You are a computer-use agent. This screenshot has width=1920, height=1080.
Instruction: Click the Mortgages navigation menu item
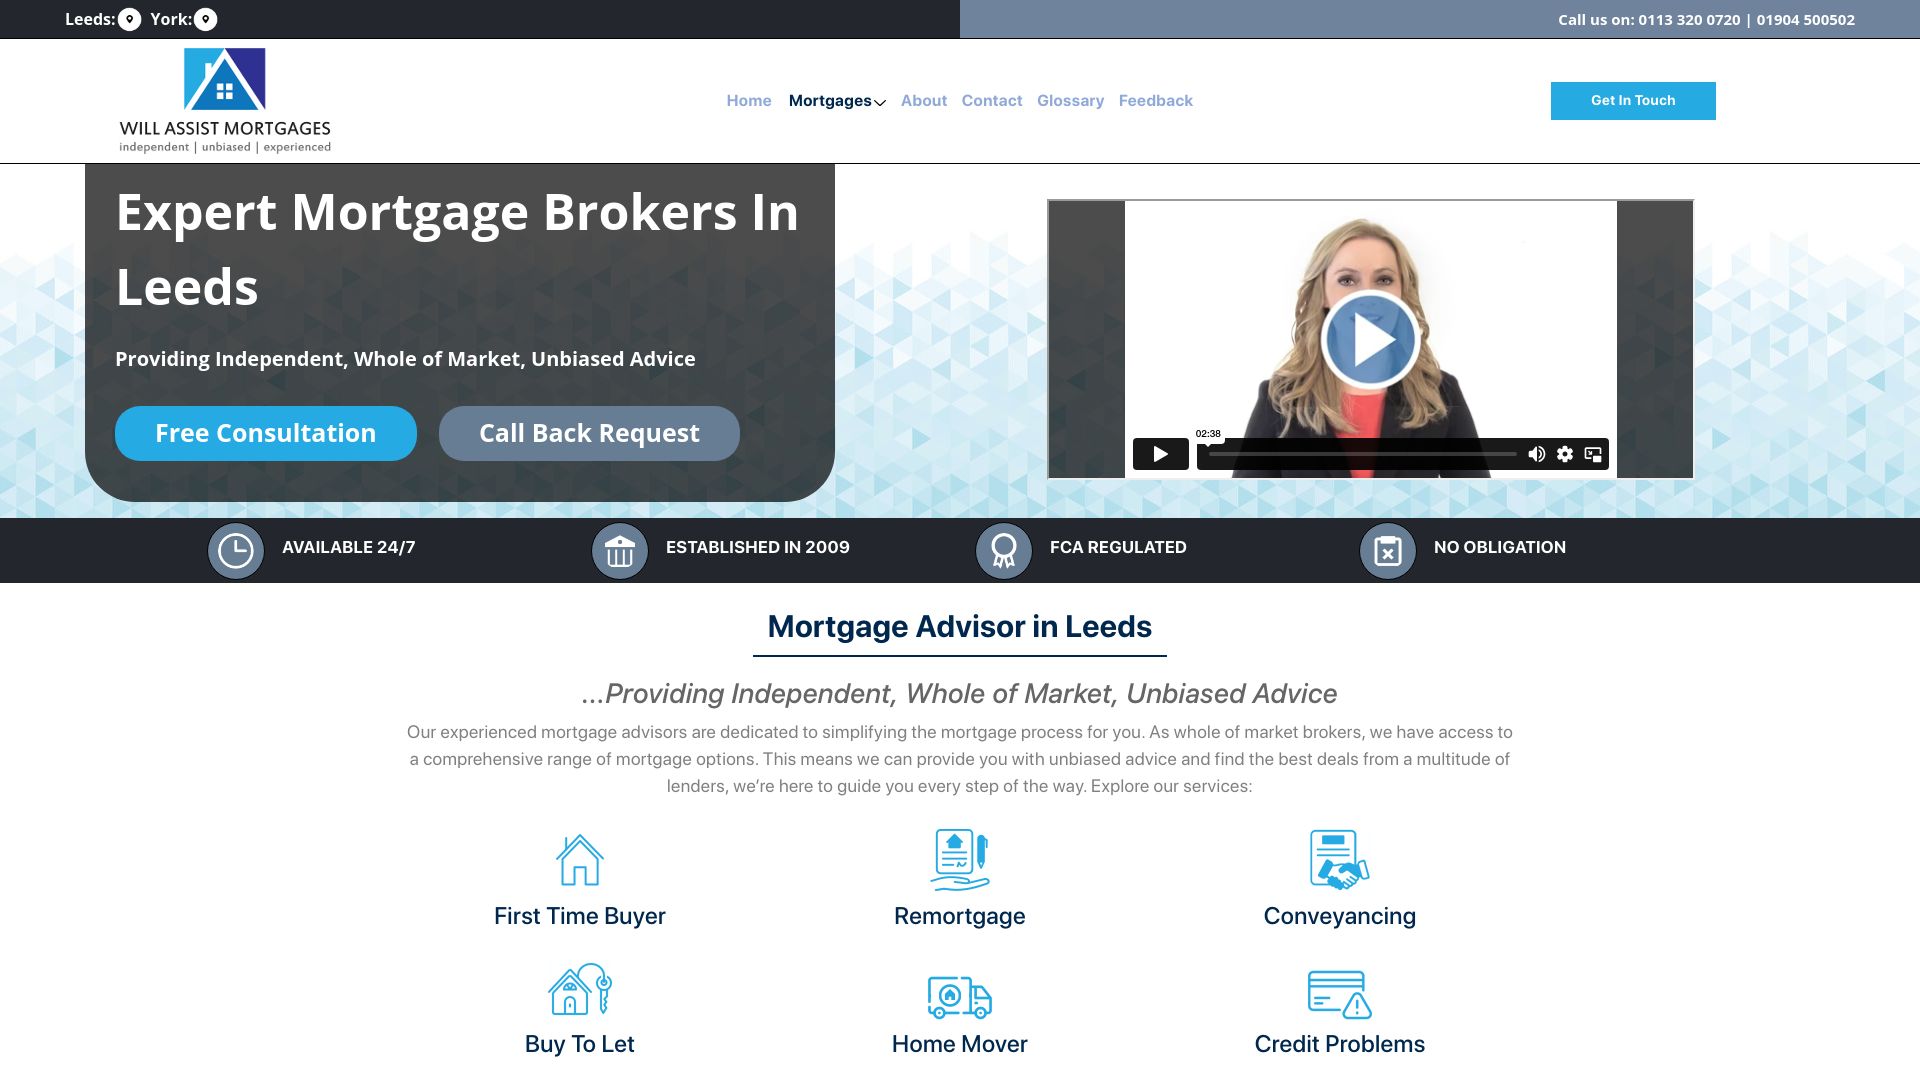click(x=837, y=100)
